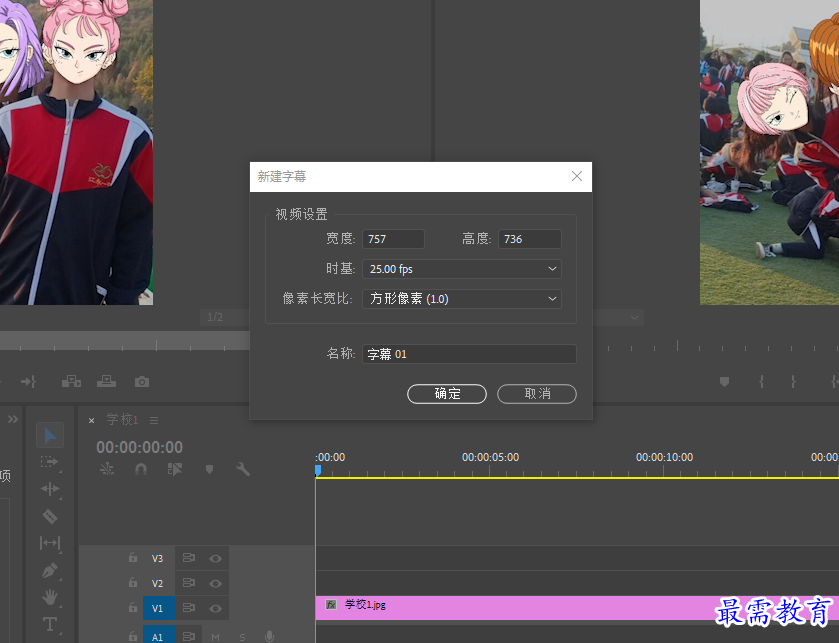This screenshot has height=643, width=839.
Task: Toggle timeline snap magnet icon
Action: (x=141, y=469)
